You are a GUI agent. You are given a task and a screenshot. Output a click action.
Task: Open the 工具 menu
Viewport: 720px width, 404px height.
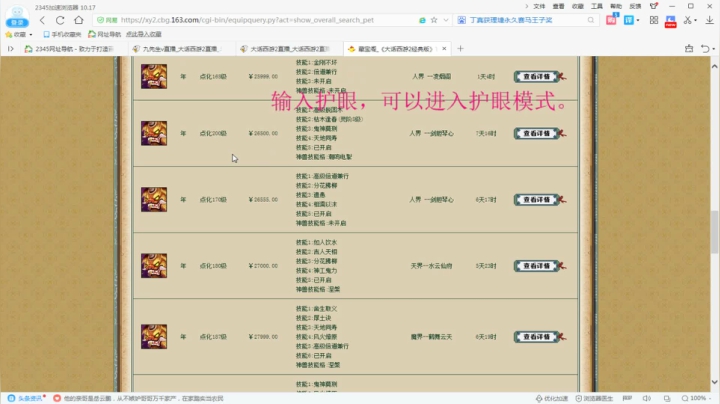597,6
